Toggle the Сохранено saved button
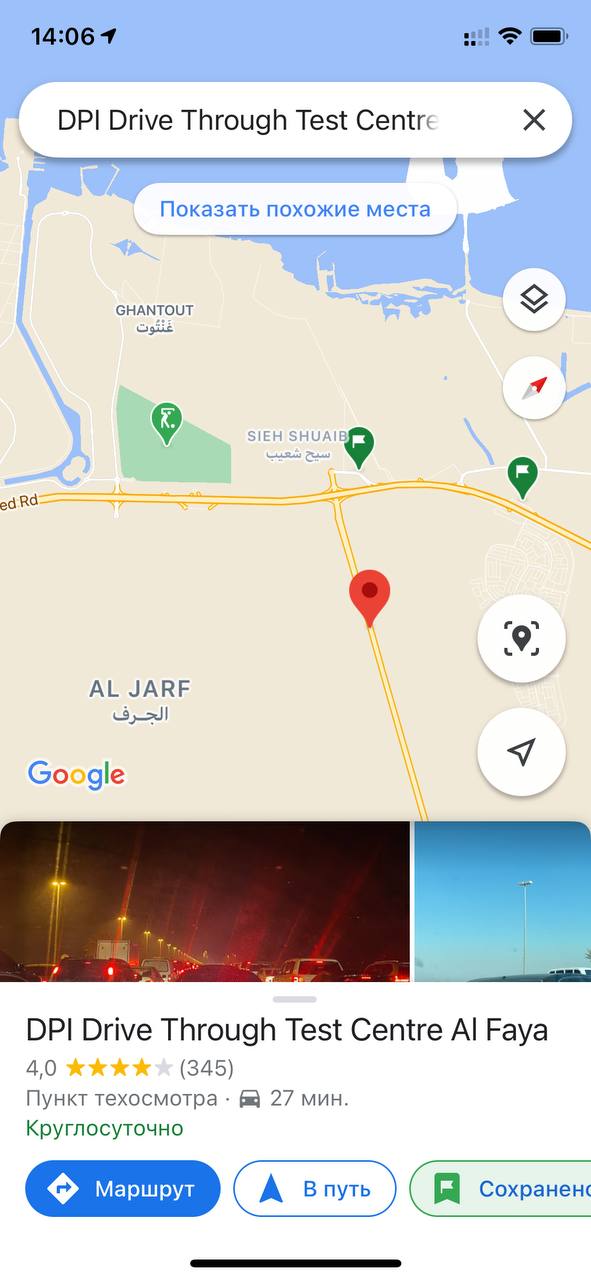 point(500,1189)
